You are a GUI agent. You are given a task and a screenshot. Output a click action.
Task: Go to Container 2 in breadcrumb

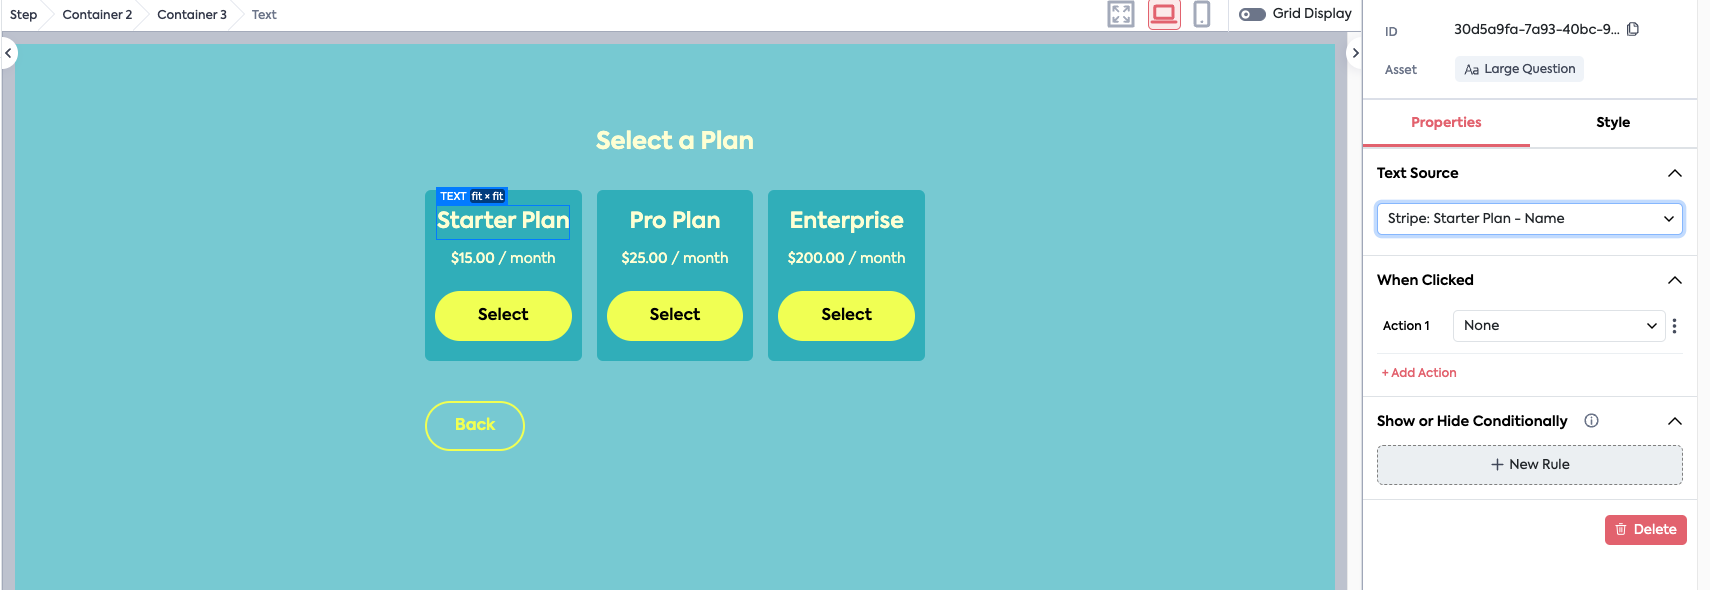(97, 15)
